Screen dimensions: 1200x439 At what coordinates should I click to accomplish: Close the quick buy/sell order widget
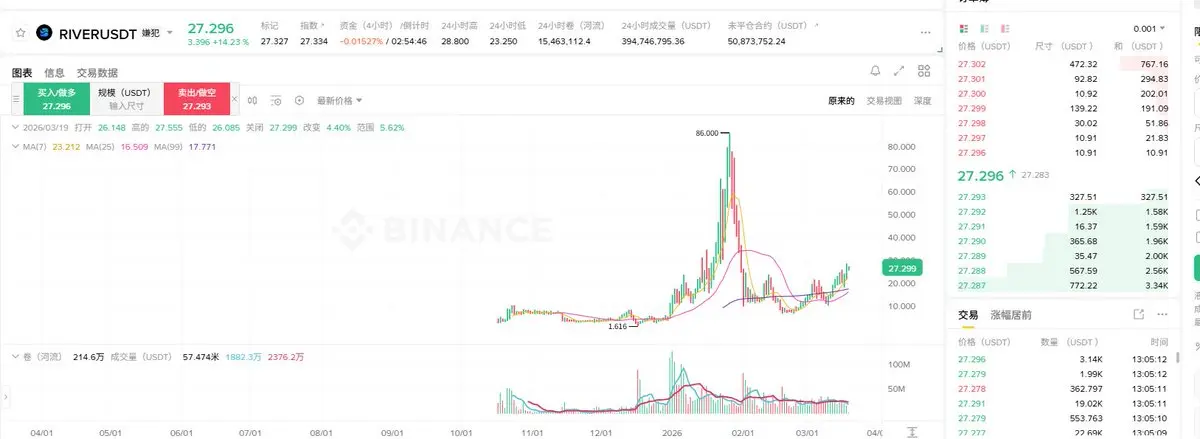point(236,100)
